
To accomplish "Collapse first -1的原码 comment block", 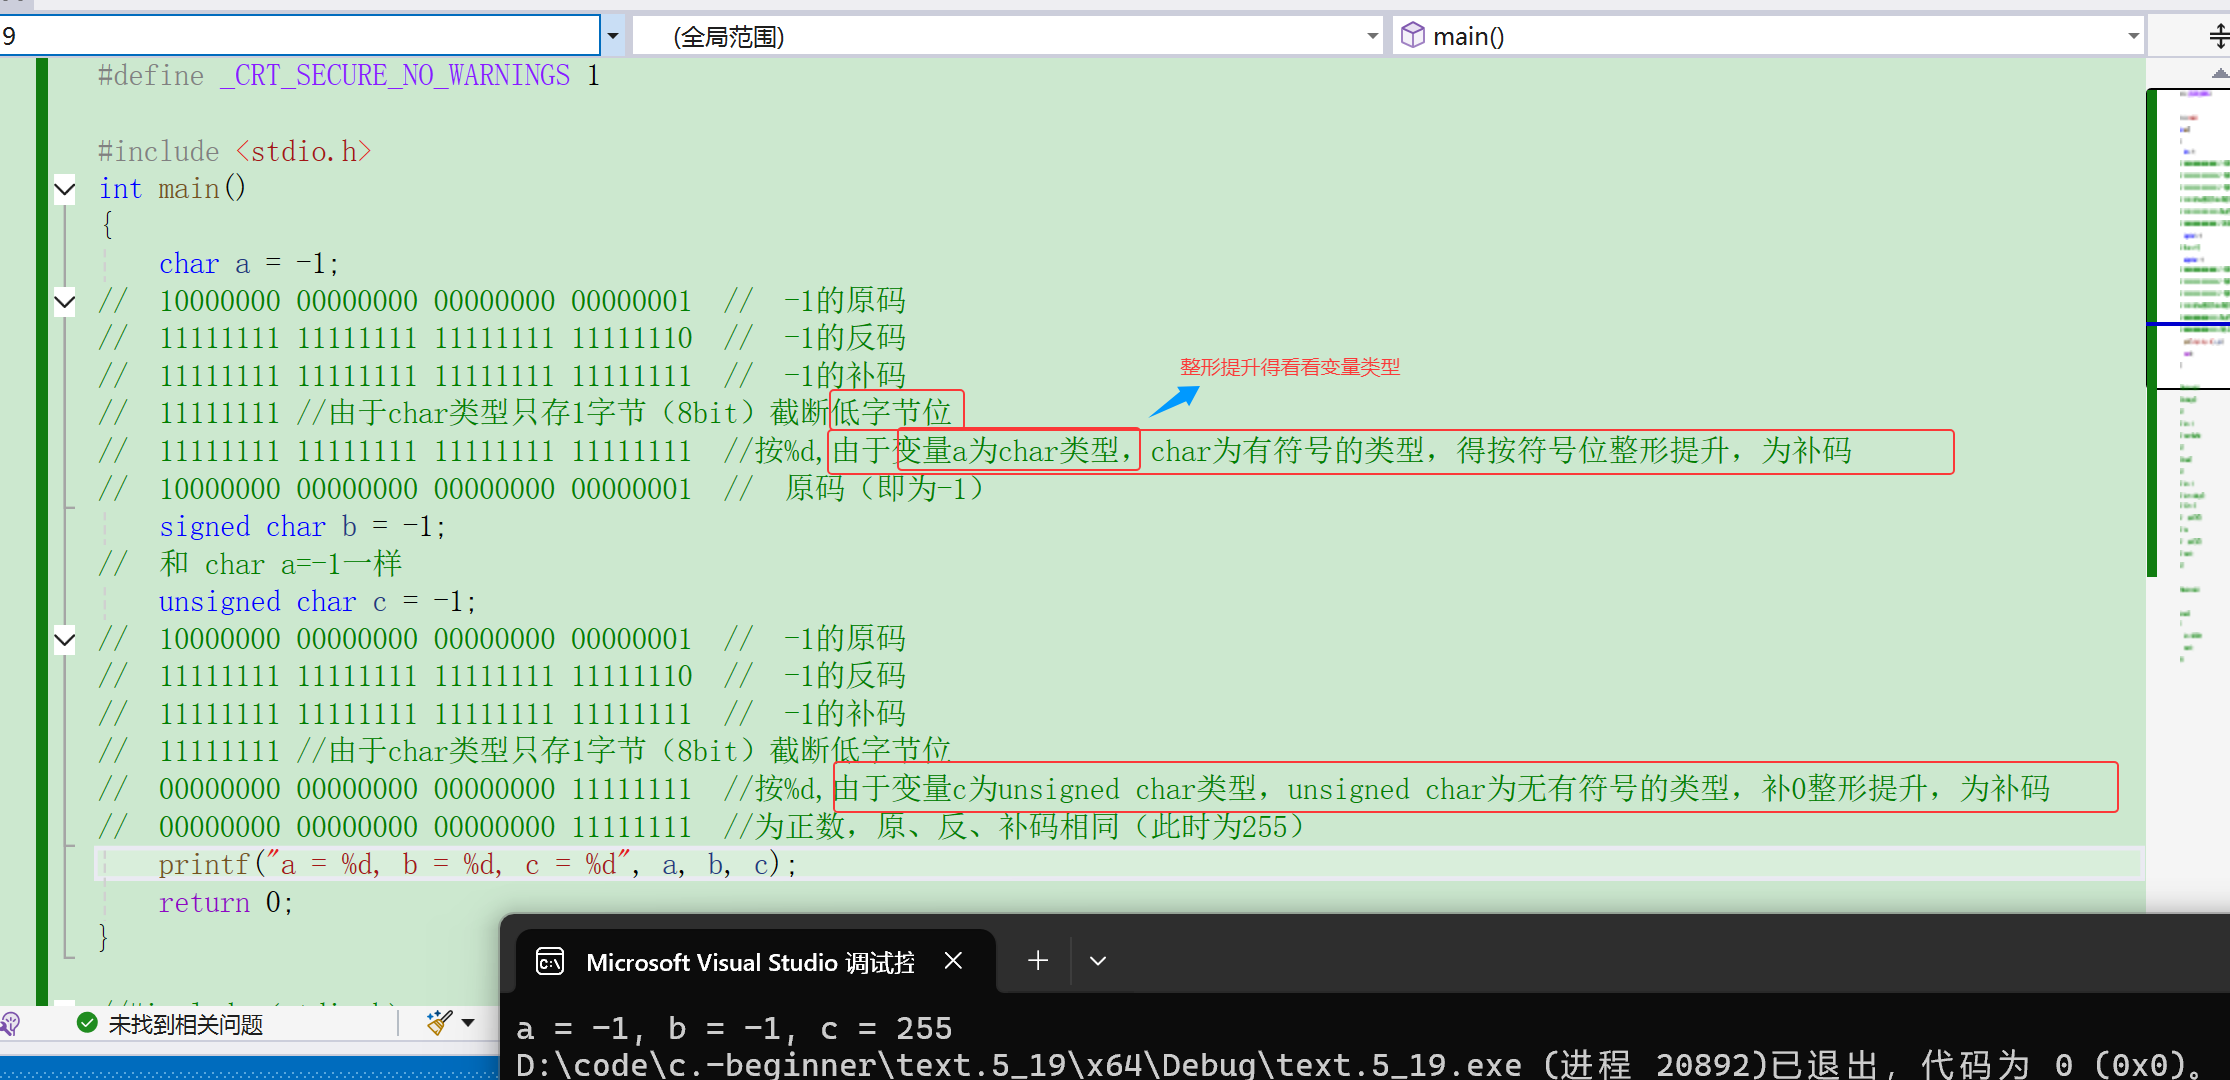I will pos(65,301).
